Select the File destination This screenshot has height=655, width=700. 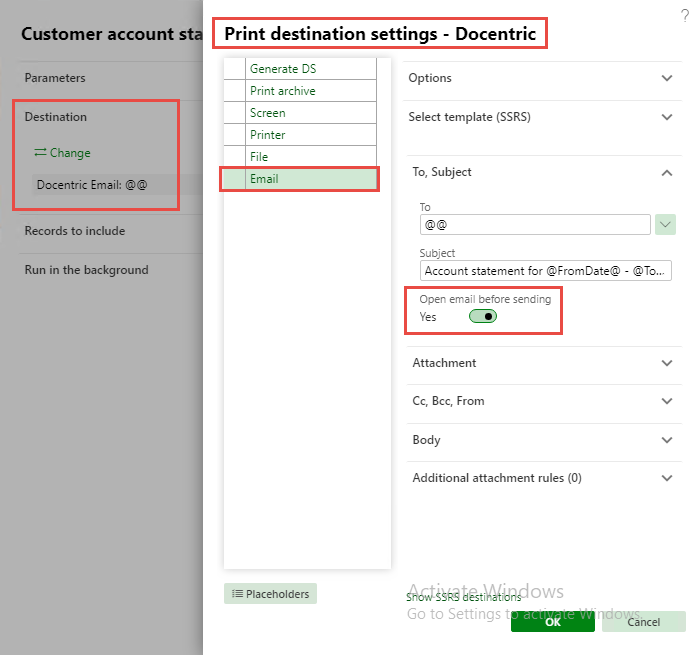(x=258, y=157)
